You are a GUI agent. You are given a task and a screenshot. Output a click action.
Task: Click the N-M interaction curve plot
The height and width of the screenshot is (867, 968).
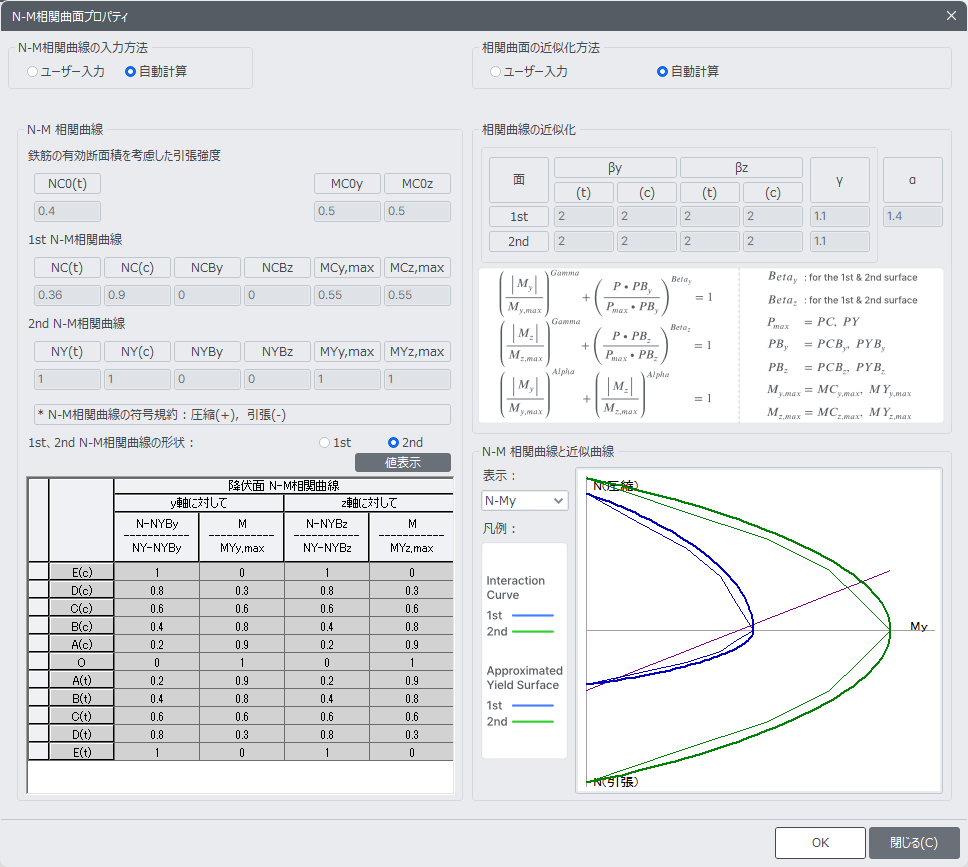pos(759,630)
